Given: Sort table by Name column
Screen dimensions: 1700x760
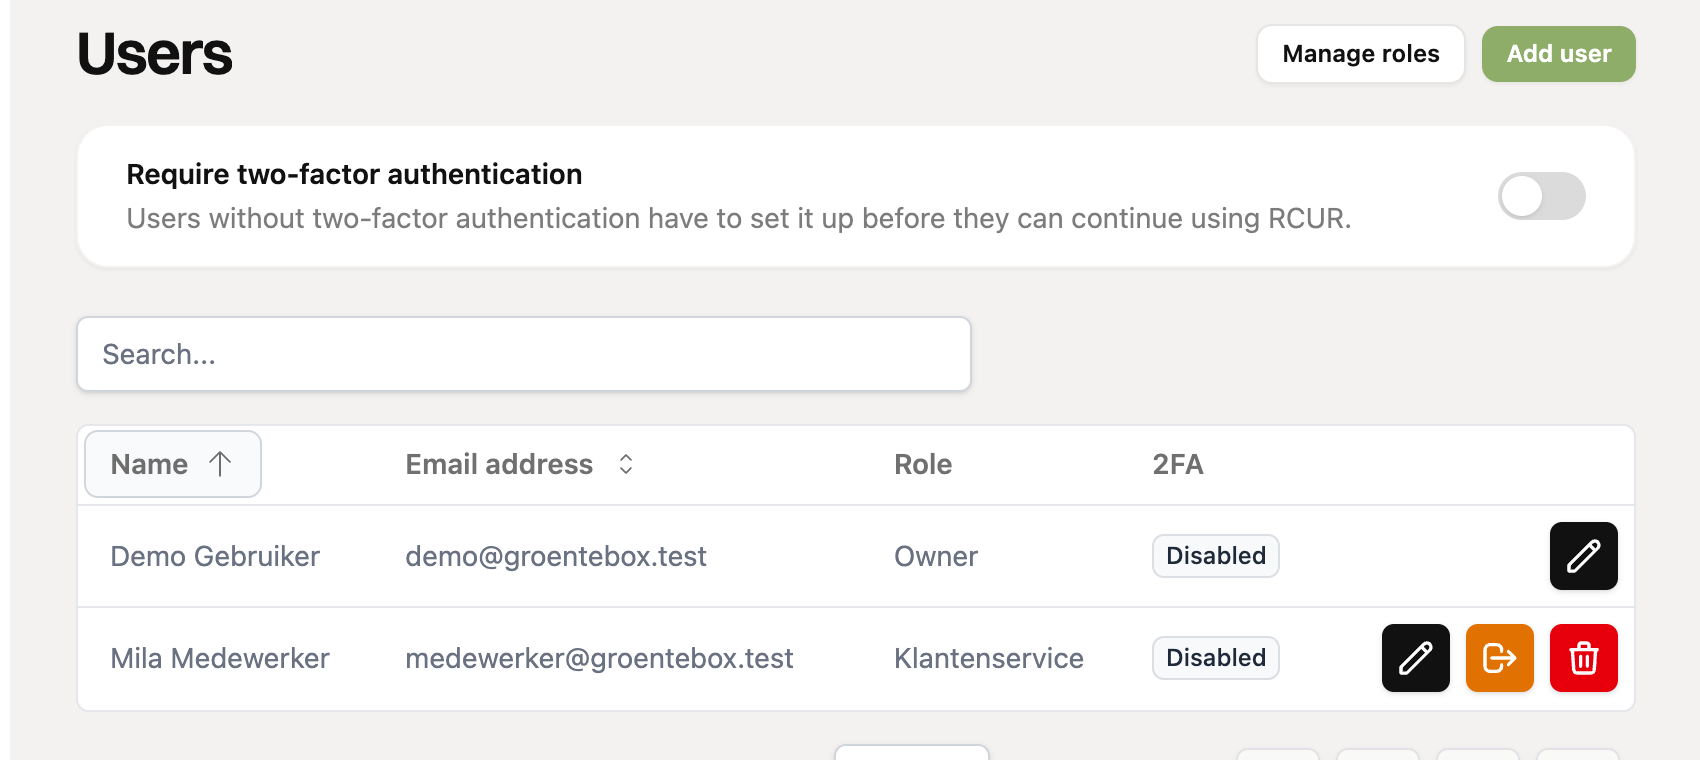Looking at the screenshot, I should (173, 464).
